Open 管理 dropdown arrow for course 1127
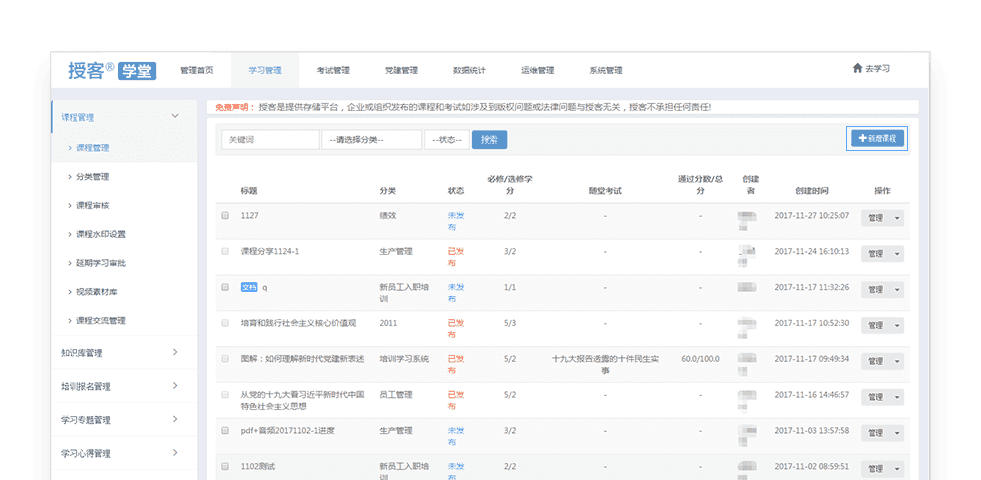The width and height of the screenshot is (981, 480). [897, 218]
